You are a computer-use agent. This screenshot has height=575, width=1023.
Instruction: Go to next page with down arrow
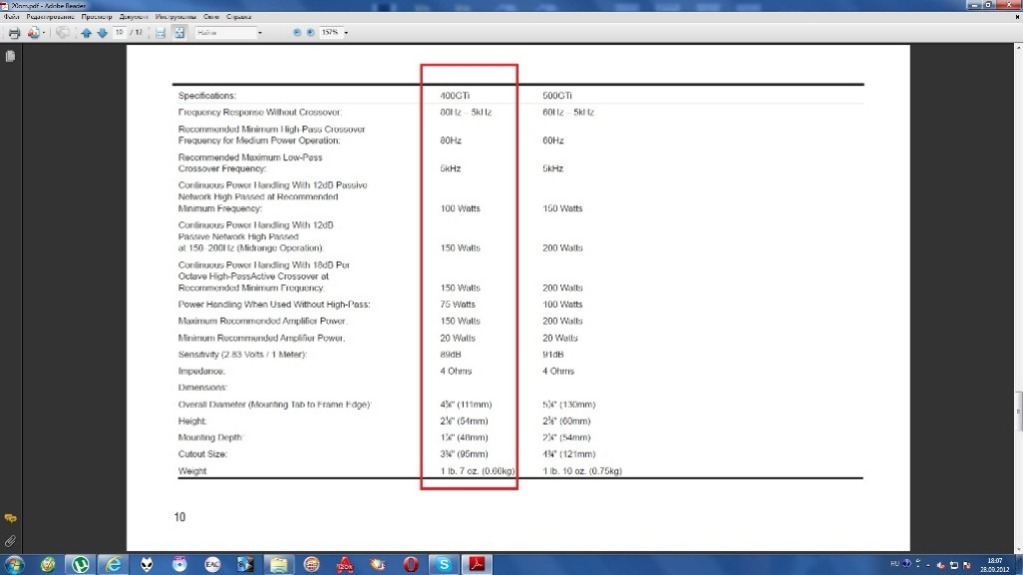coord(101,33)
